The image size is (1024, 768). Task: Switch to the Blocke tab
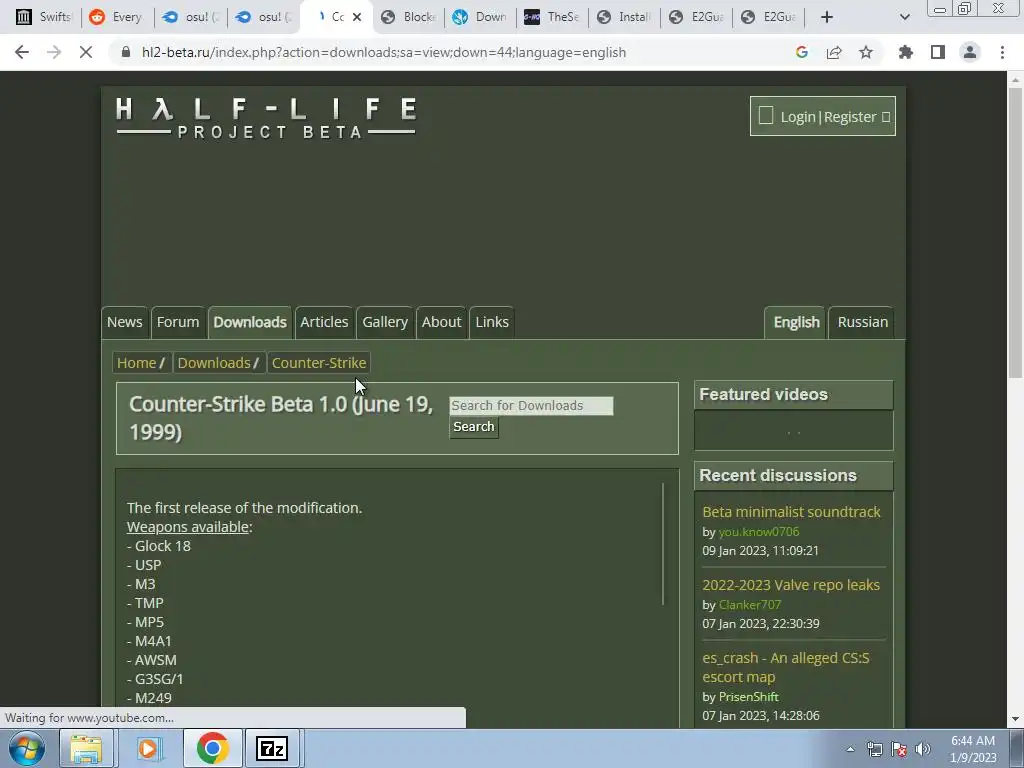(x=408, y=17)
